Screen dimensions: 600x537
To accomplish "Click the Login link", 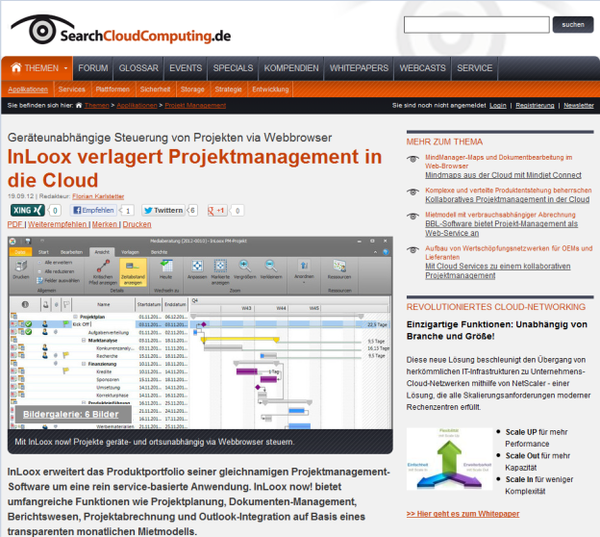I will pos(498,105).
